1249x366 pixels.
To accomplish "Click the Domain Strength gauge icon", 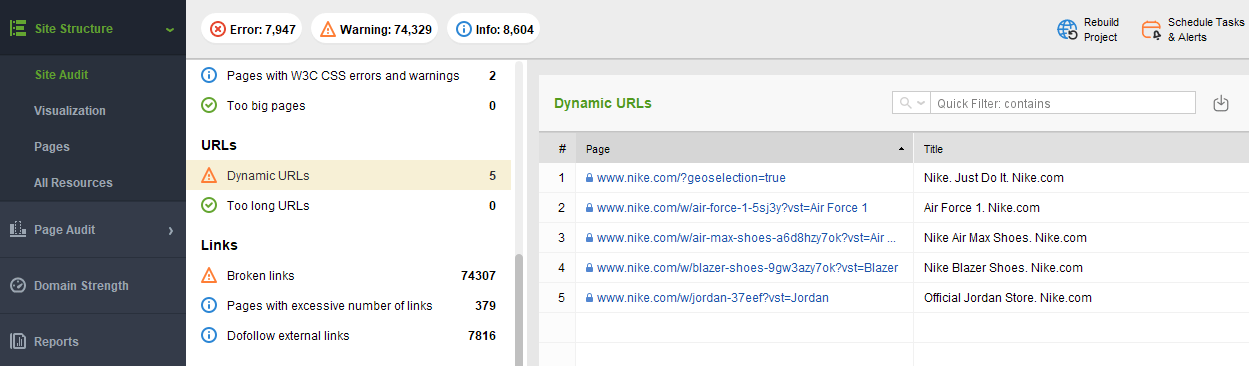I will 17,286.
